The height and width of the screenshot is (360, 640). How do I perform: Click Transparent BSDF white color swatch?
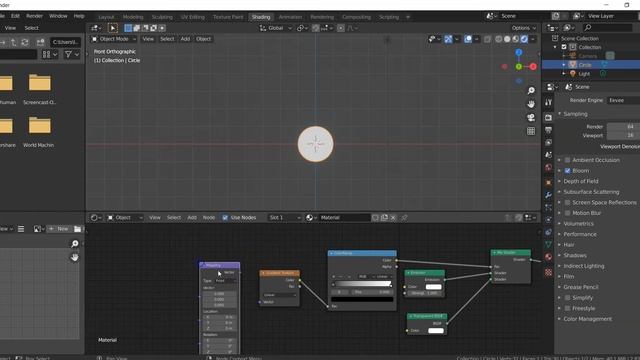click(x=436, y=330)
